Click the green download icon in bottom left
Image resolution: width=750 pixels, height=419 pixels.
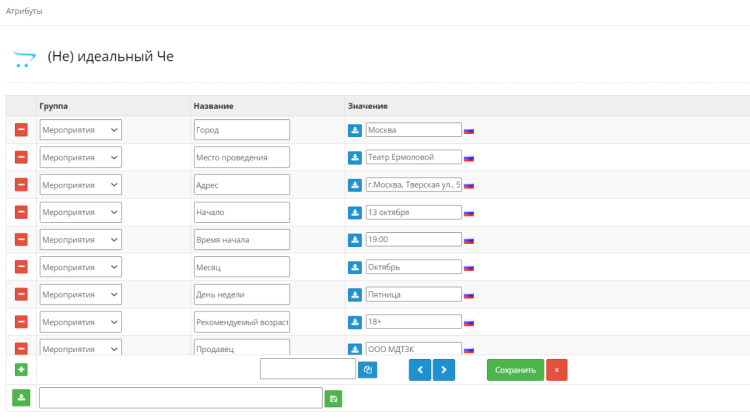pyautogui.click(x=21, y=398)
